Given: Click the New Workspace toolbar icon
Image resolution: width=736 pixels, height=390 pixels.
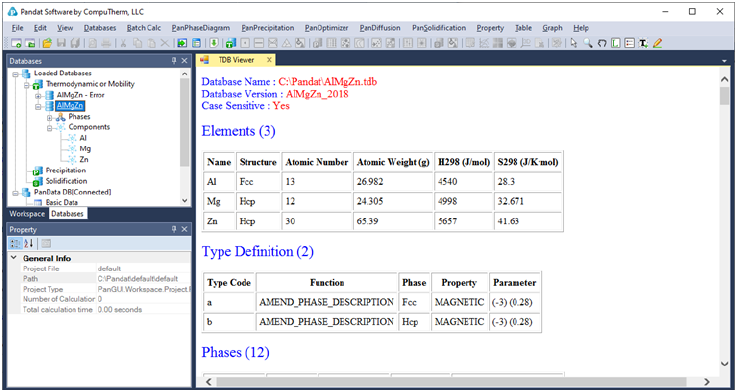Looking at the screenshot, I should (x=16, y=43).
